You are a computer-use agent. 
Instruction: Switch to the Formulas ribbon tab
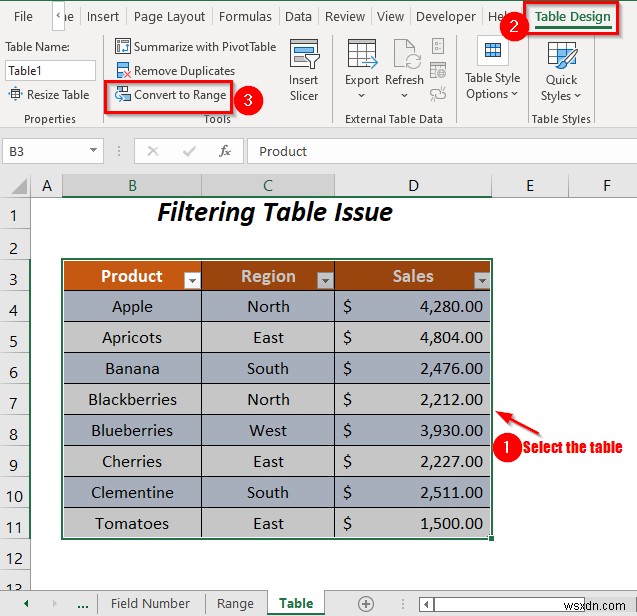click(245, 17)
